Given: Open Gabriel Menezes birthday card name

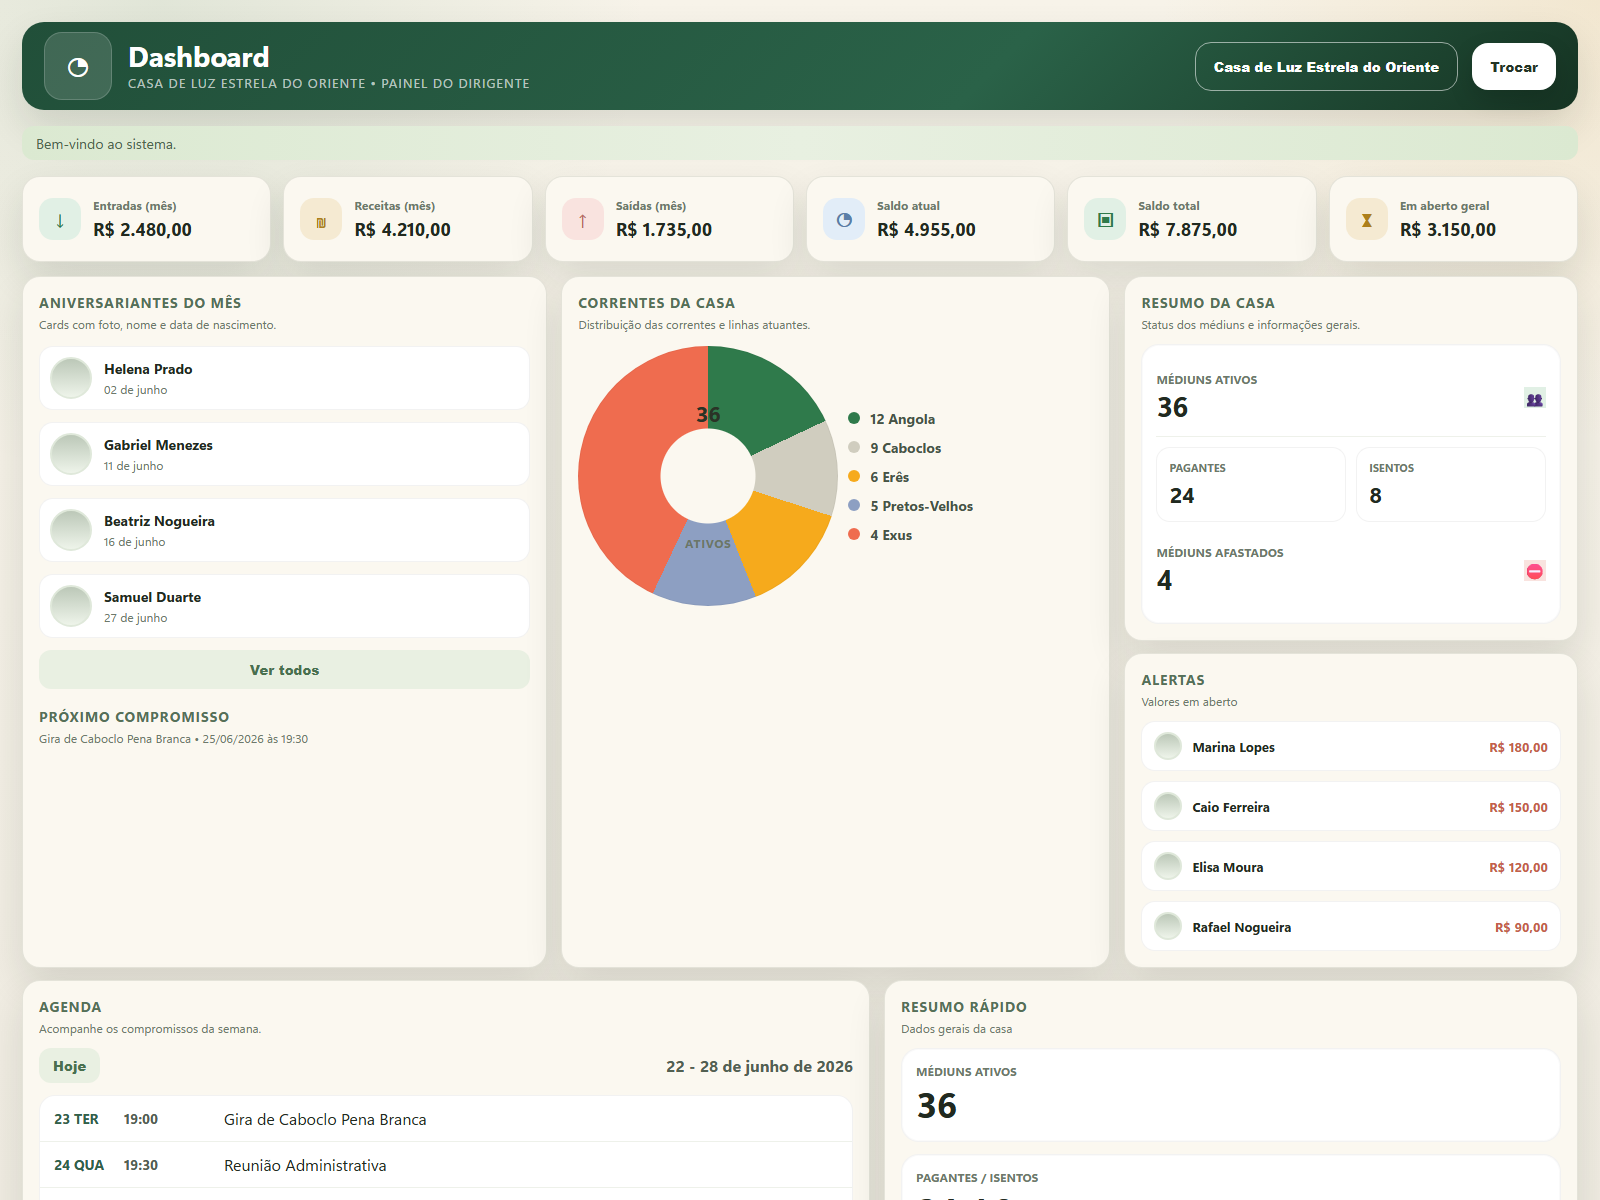Looking at the screenshot, I should coord(158,445).
